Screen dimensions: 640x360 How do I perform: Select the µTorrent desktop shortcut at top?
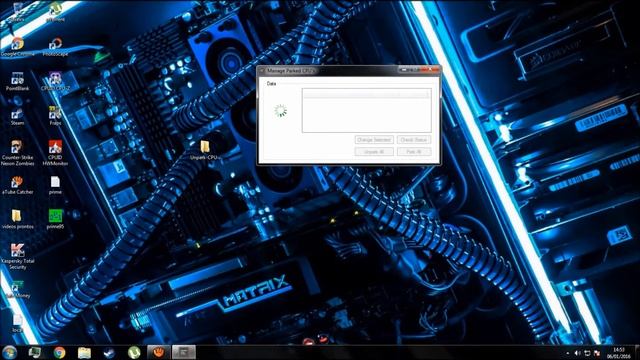(55, 11)
